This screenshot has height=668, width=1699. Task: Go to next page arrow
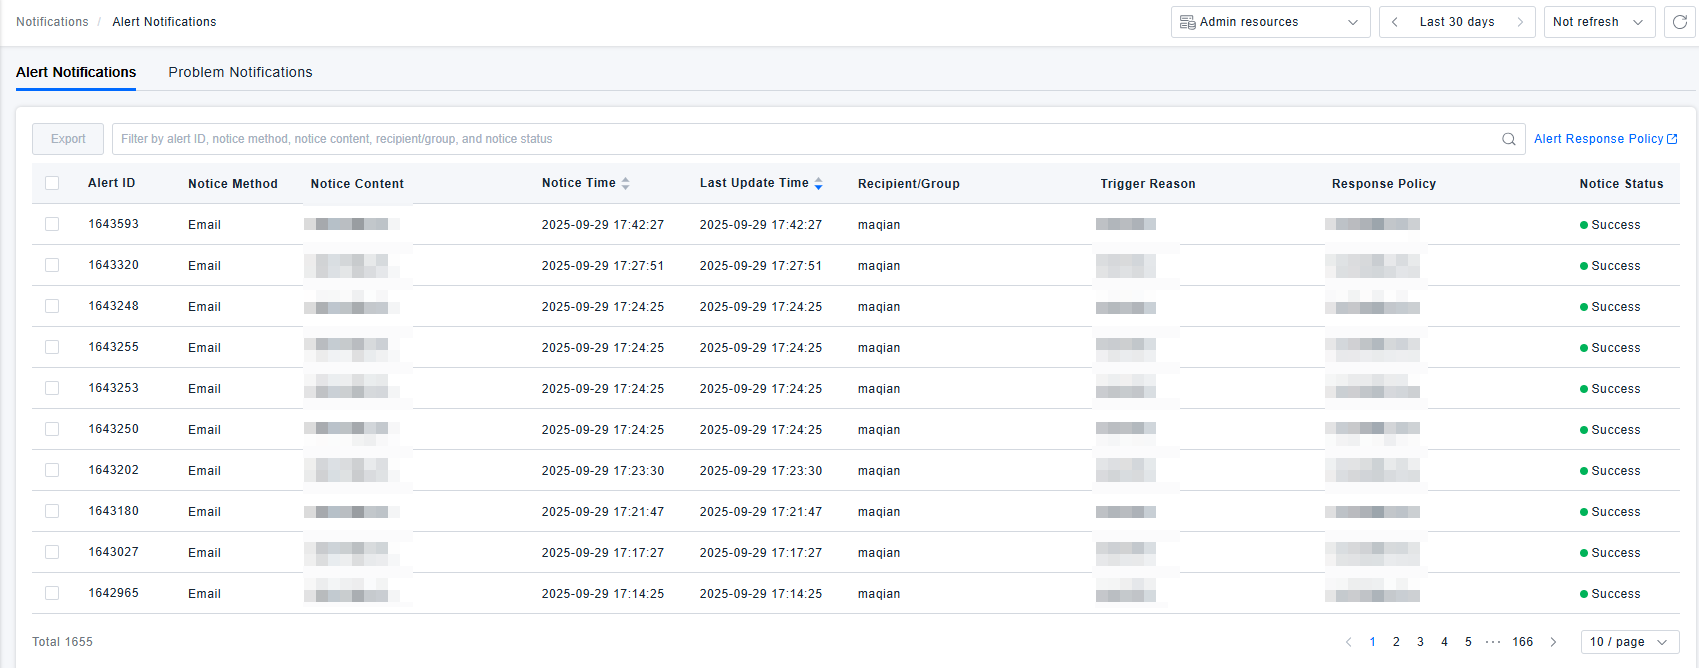1553,642
